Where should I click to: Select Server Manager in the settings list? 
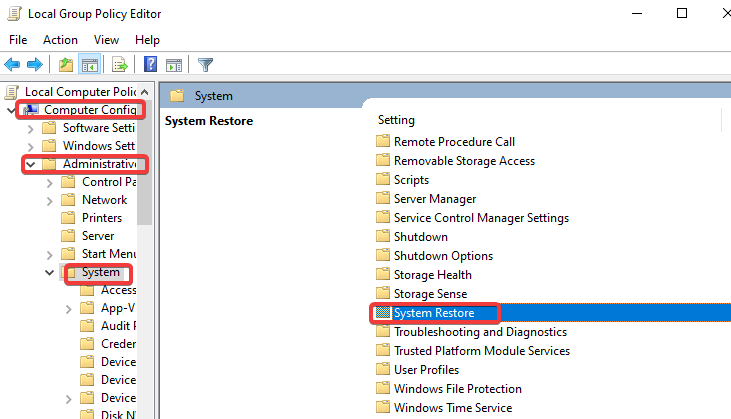tap(435, 199)
